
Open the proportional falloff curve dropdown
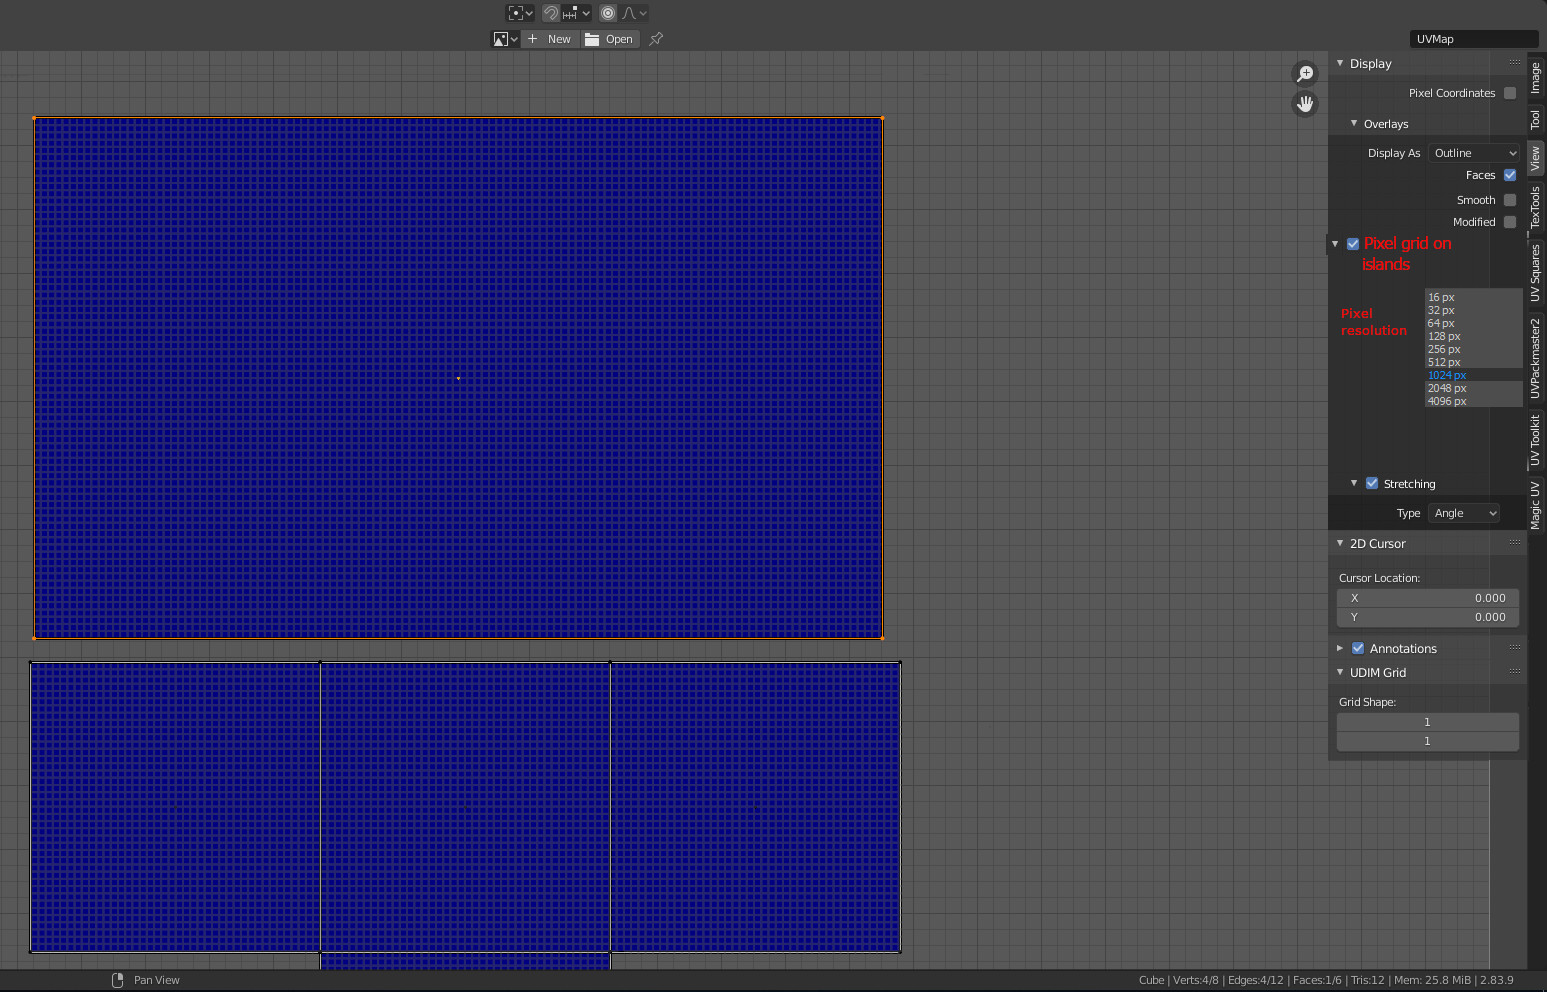click(634, 13)
